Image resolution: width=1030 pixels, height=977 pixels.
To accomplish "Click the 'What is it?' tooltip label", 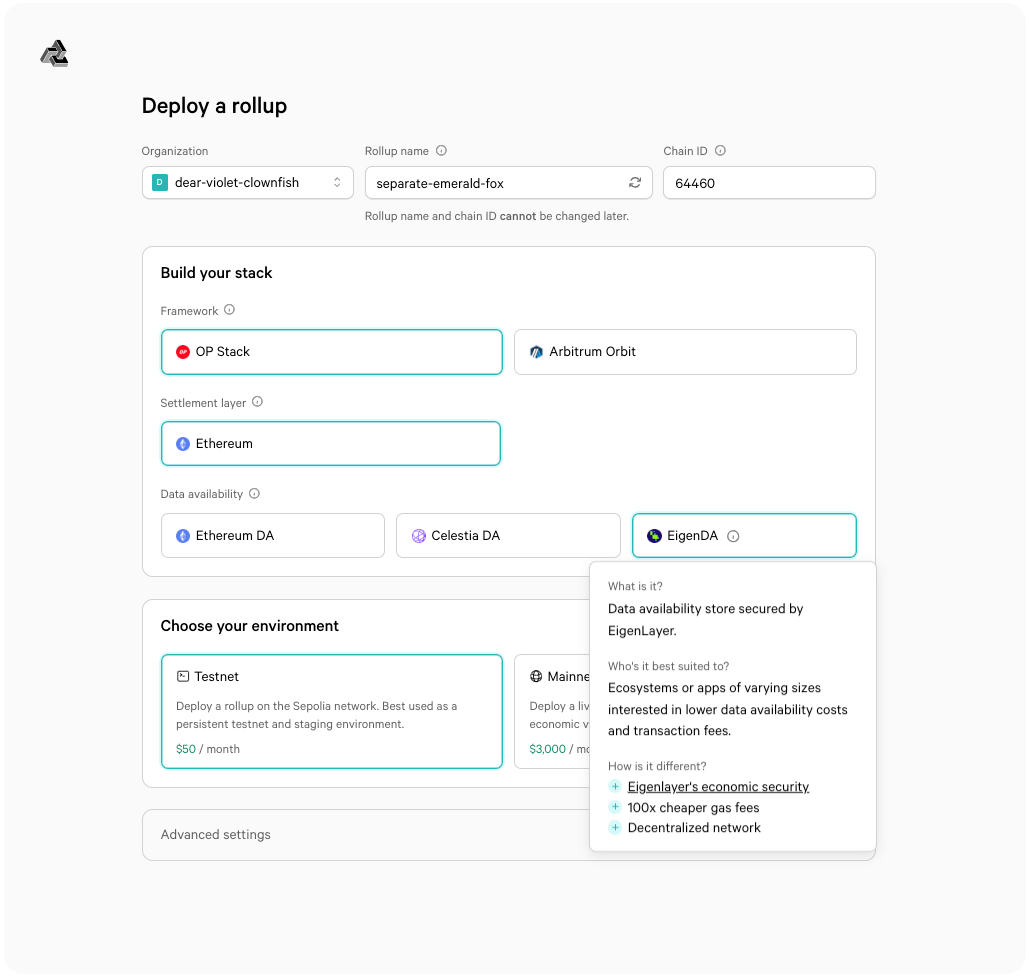I will 635,586.
